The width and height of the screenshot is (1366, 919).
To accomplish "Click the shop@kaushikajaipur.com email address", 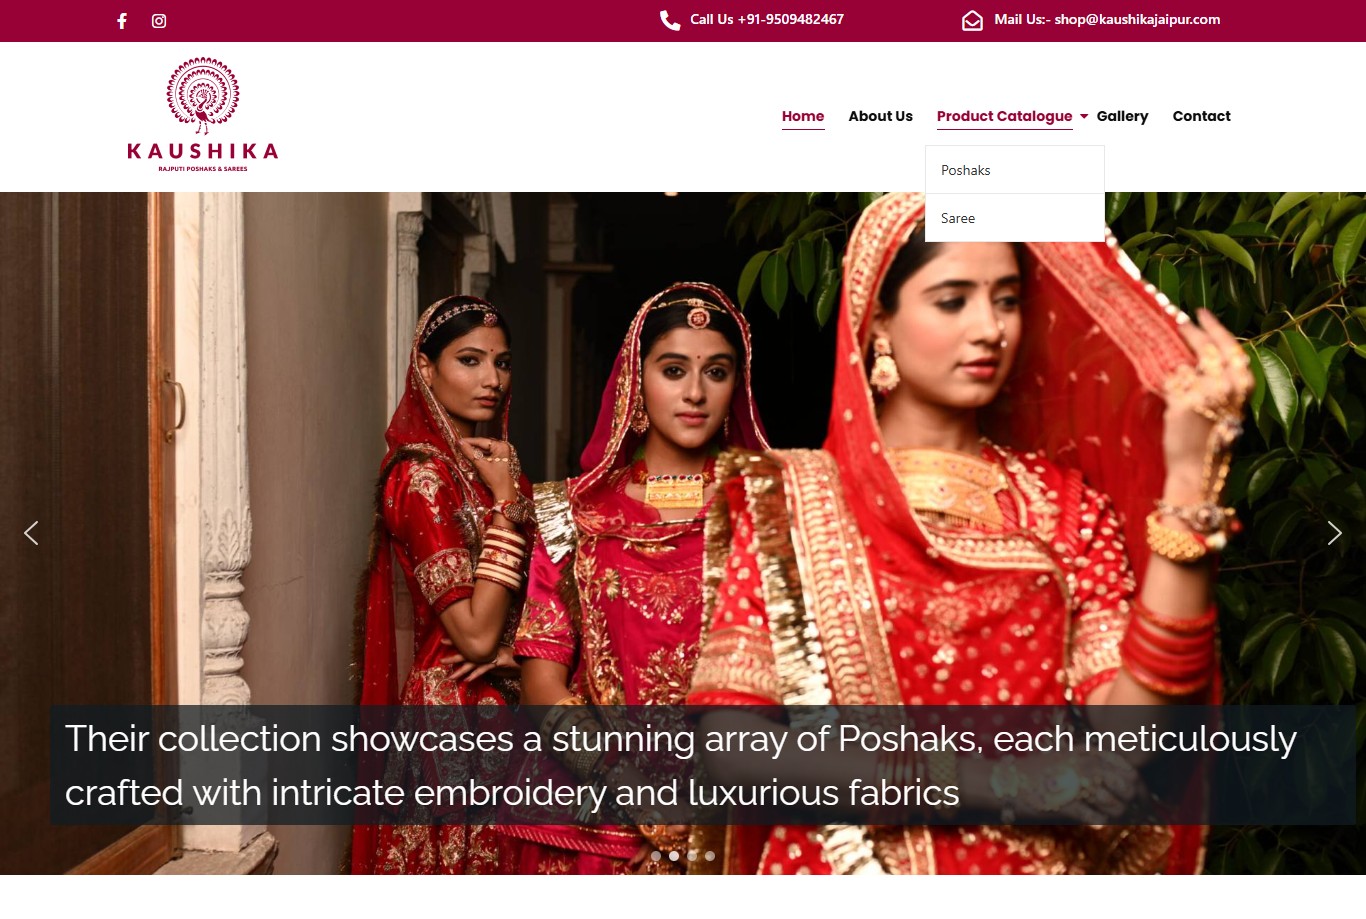I will 1137,19.
